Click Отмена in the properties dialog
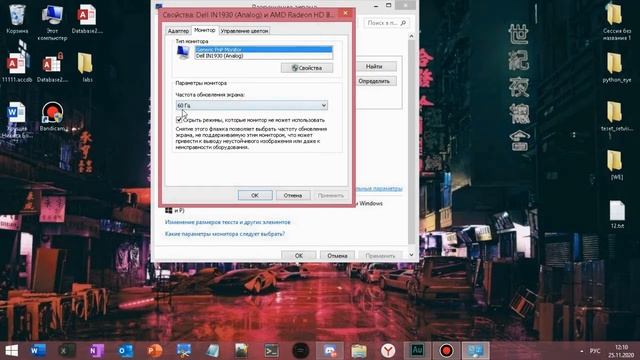Screen dimensions: 640x360 (x=293, y=196)
